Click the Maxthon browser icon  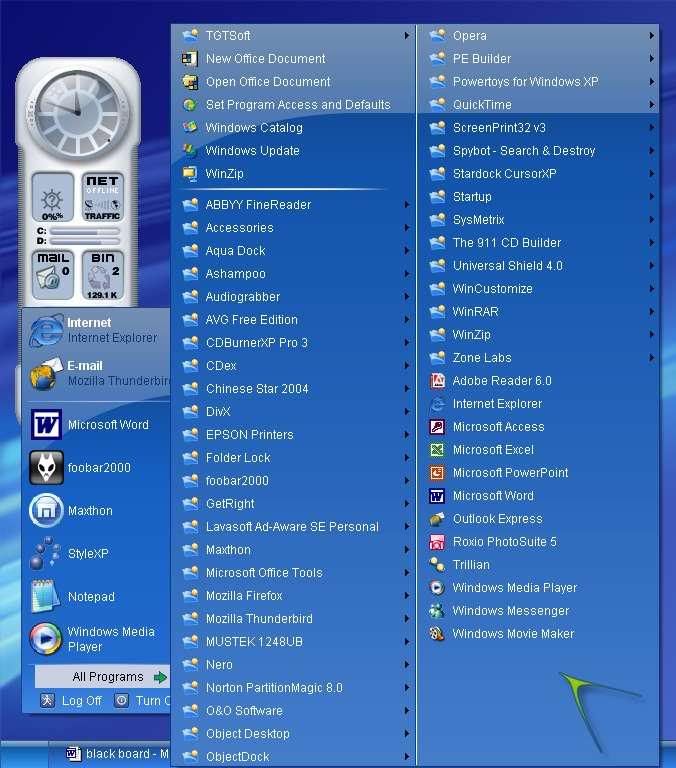(47, 510)
